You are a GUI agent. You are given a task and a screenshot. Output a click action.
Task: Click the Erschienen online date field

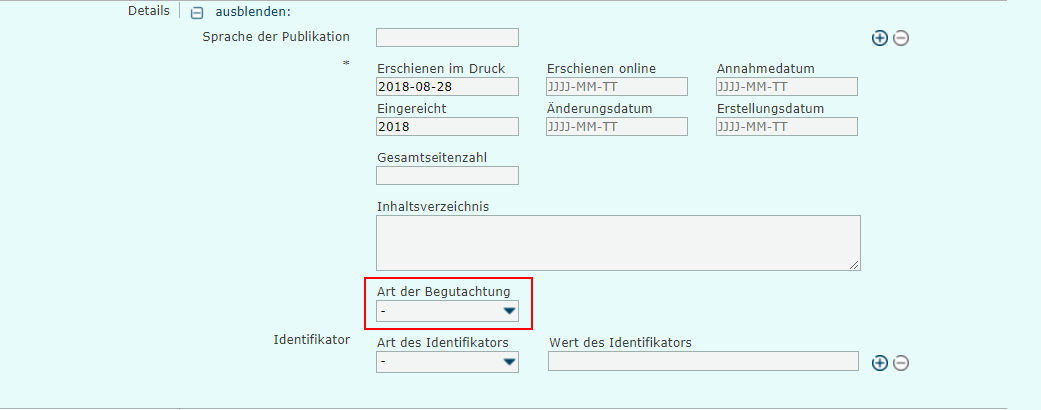(617, 86)
